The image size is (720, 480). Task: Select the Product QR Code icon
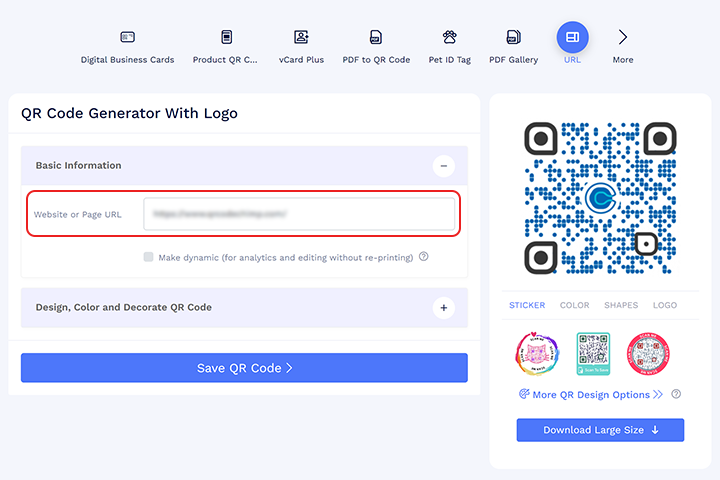[x=226, y=38]
